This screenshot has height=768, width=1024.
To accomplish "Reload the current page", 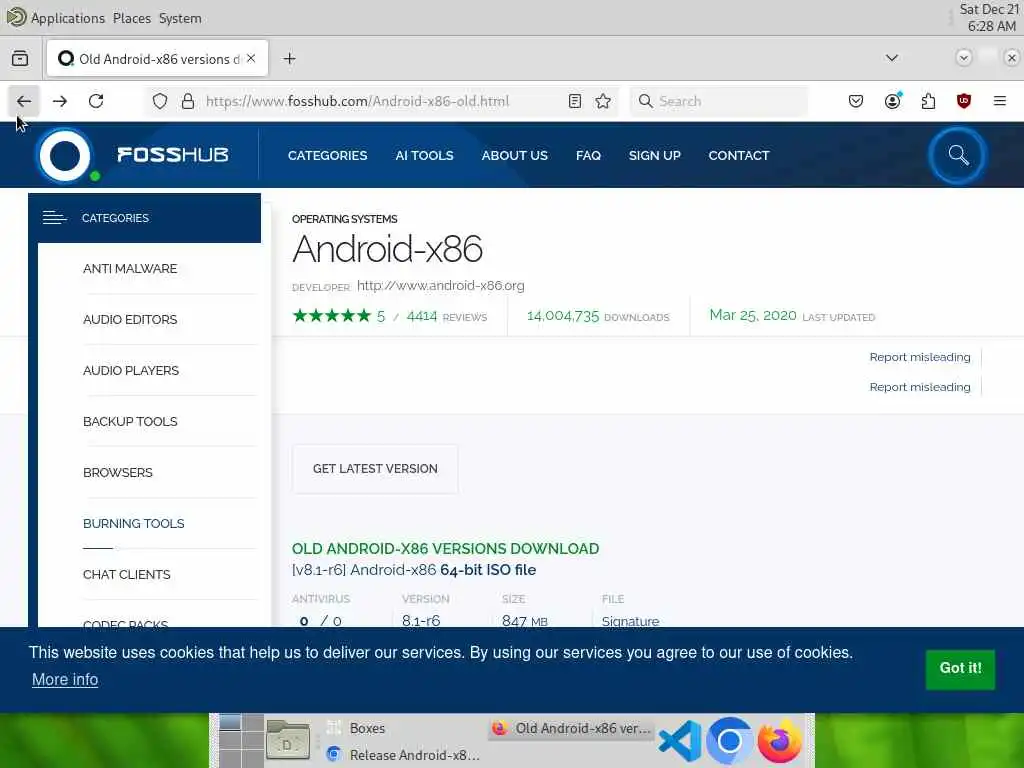I will pos(96,101).
